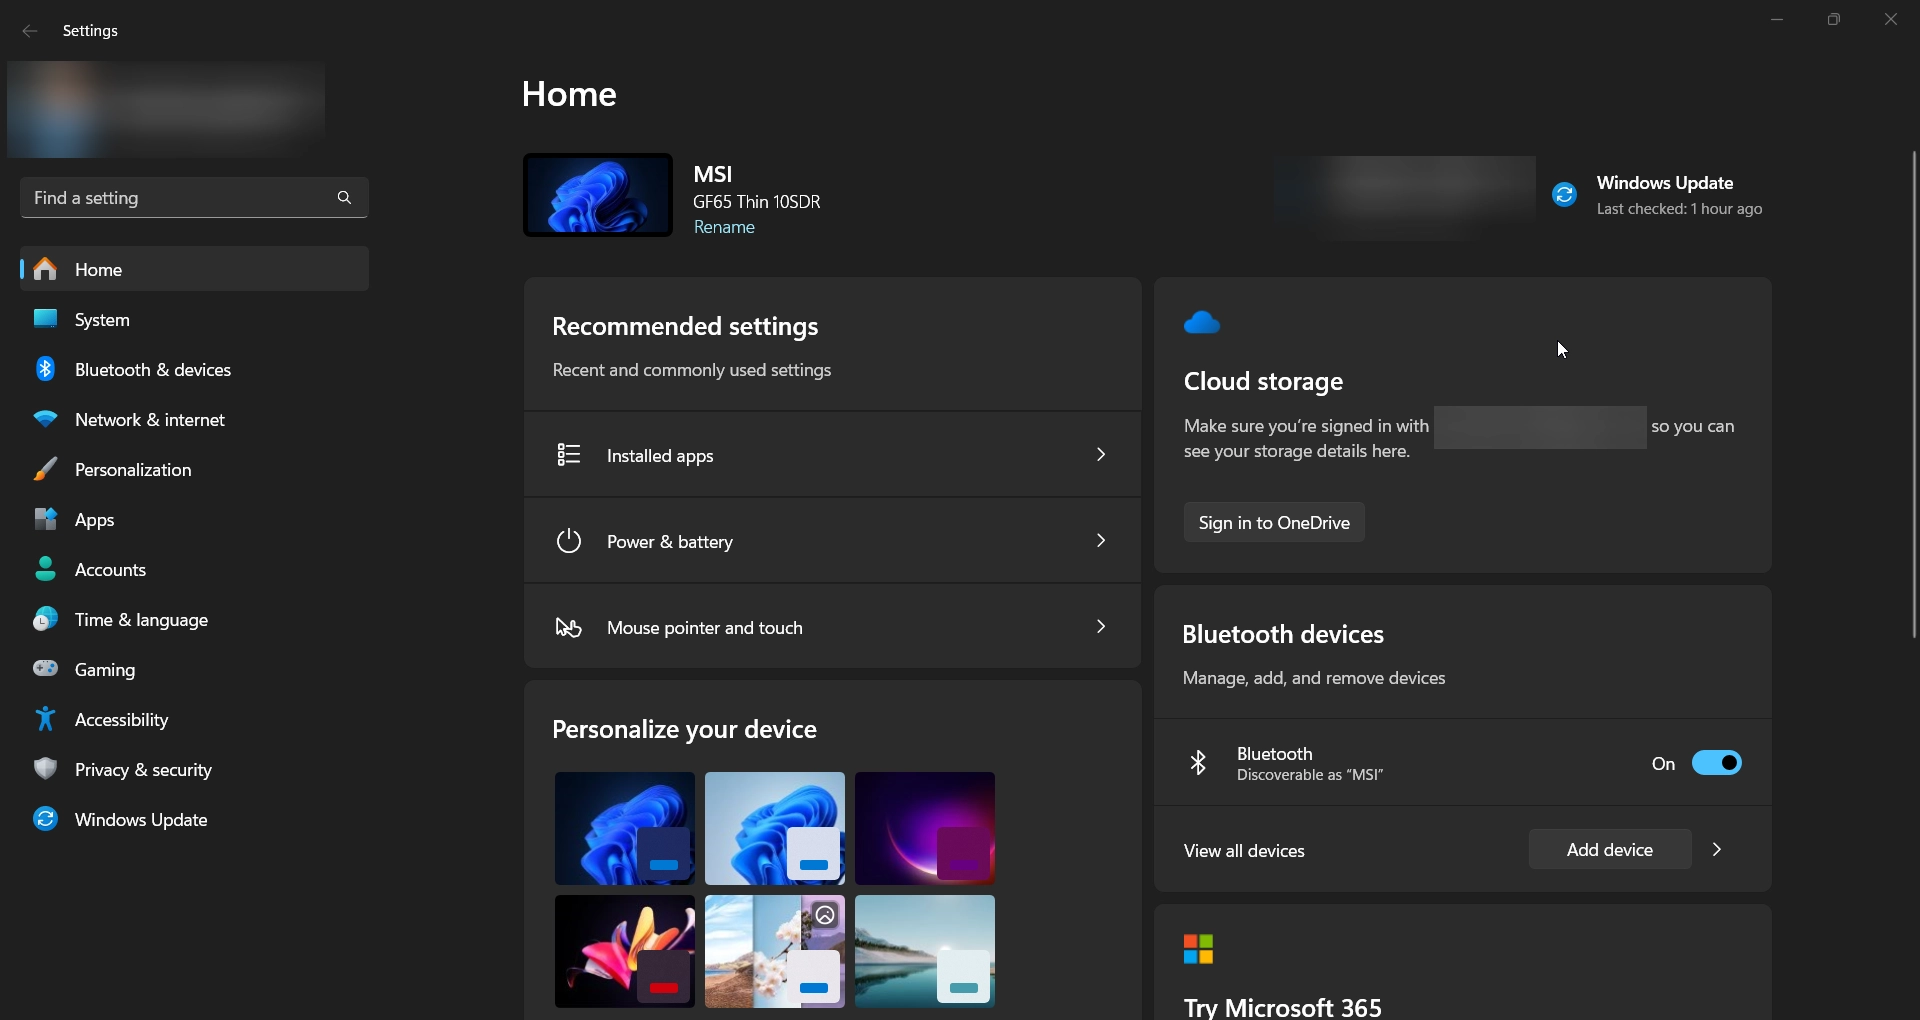Select the colorful flower theme
The width and height of the screenshot is (1920, 1020).
coord(625,951)
